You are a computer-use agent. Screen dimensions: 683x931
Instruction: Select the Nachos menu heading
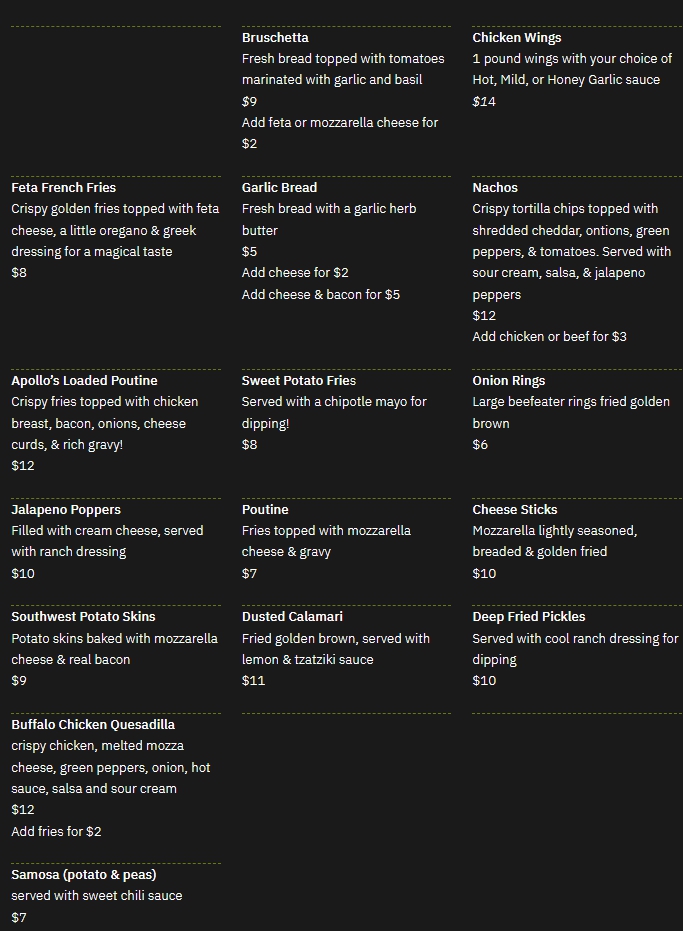click(x=495, y=188)
